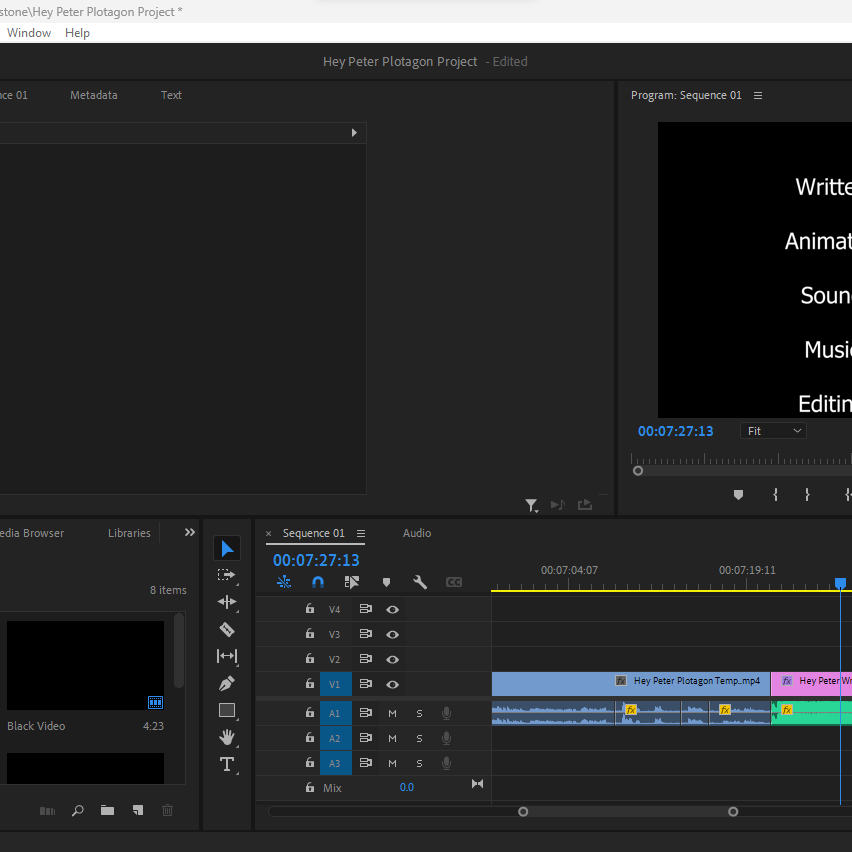Switch to the Metadata tab
Screen dimensions: 852x852
(94, 95)
